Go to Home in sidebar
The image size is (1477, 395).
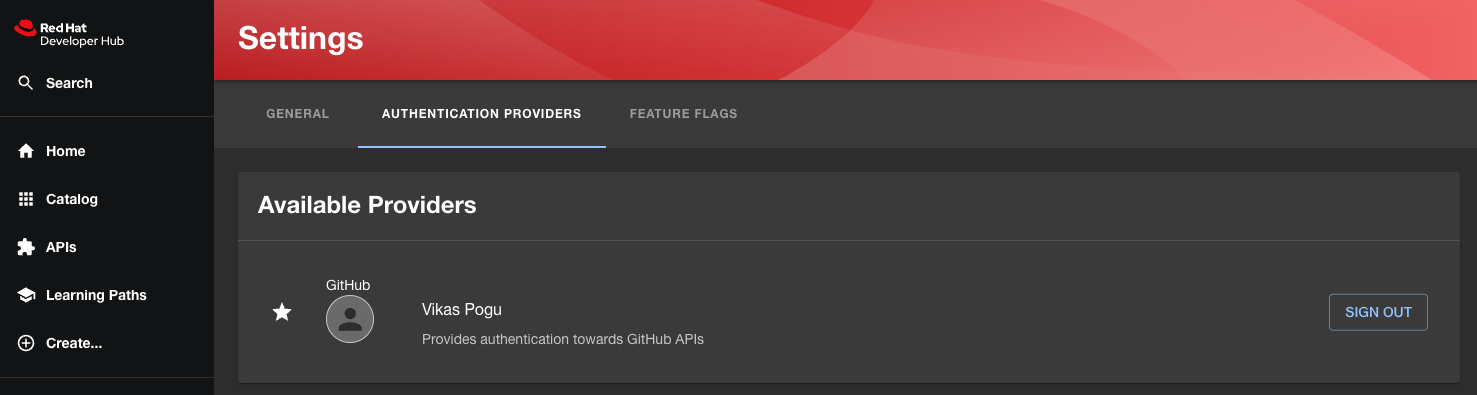[107, 151]
